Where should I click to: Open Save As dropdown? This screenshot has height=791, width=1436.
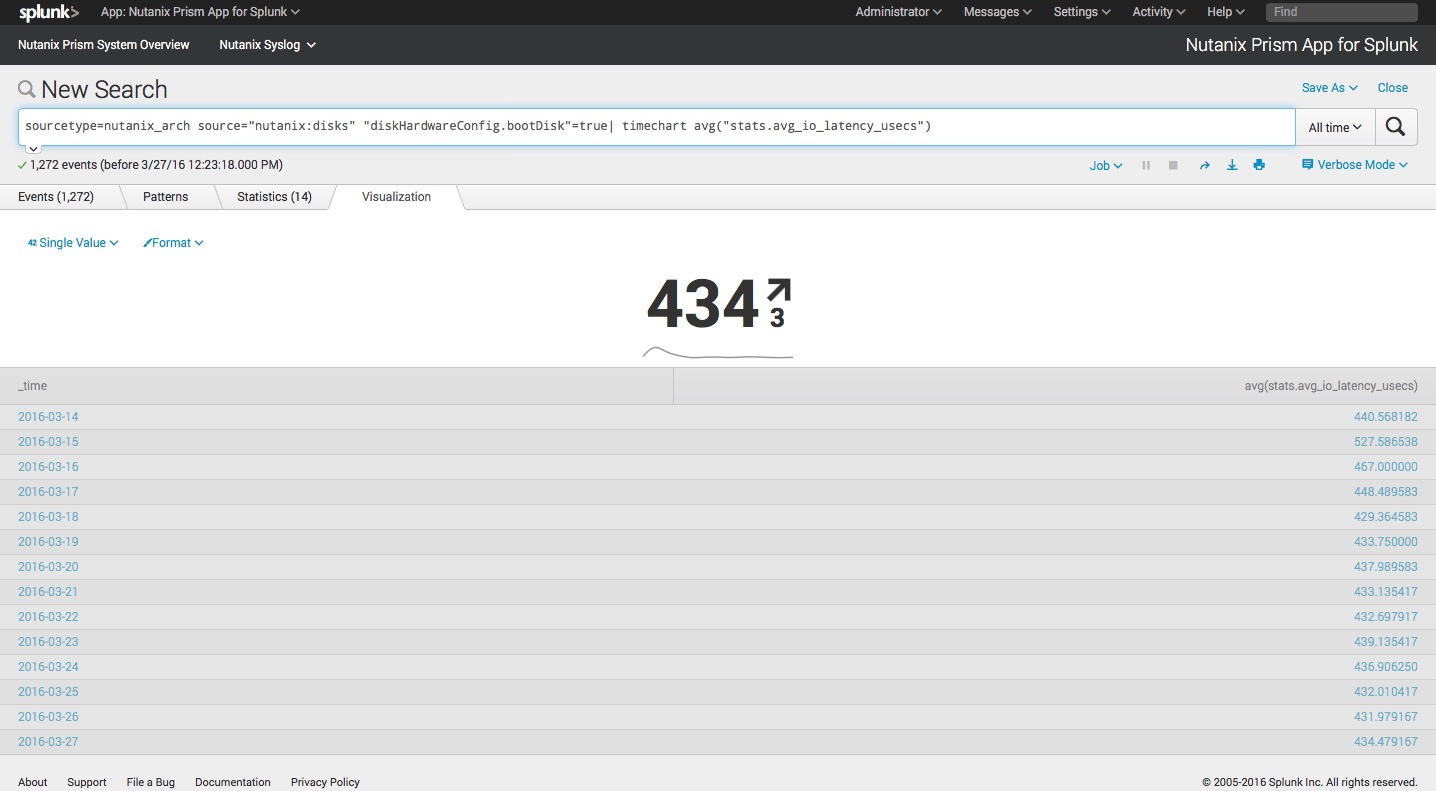point(1329,88)
